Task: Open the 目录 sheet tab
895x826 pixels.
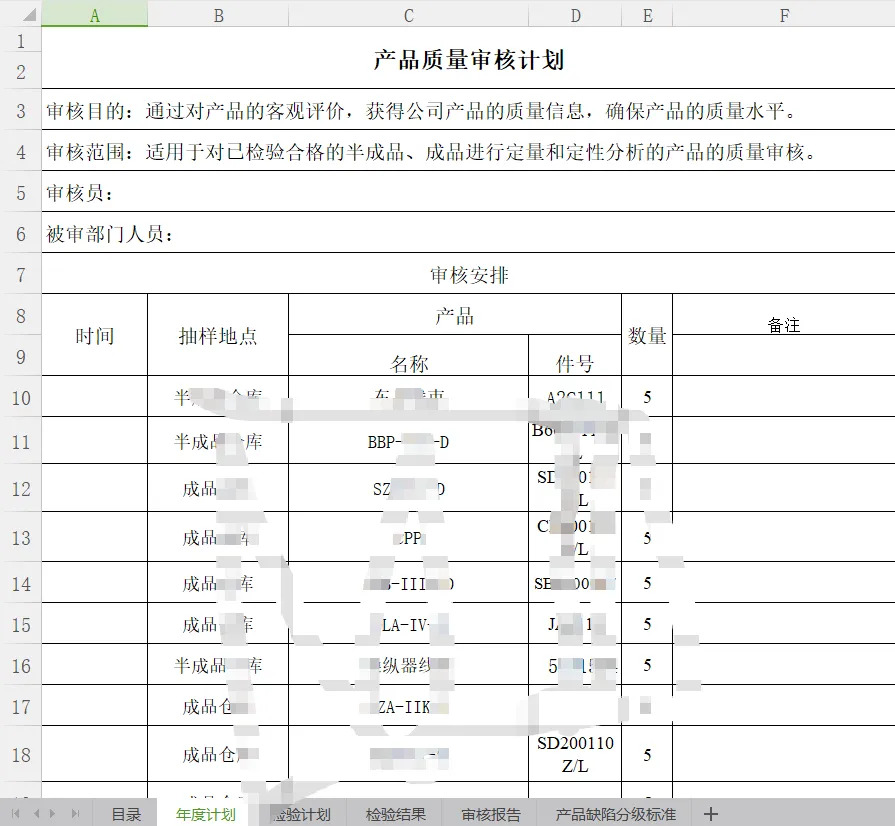Action: pos(126,814)
